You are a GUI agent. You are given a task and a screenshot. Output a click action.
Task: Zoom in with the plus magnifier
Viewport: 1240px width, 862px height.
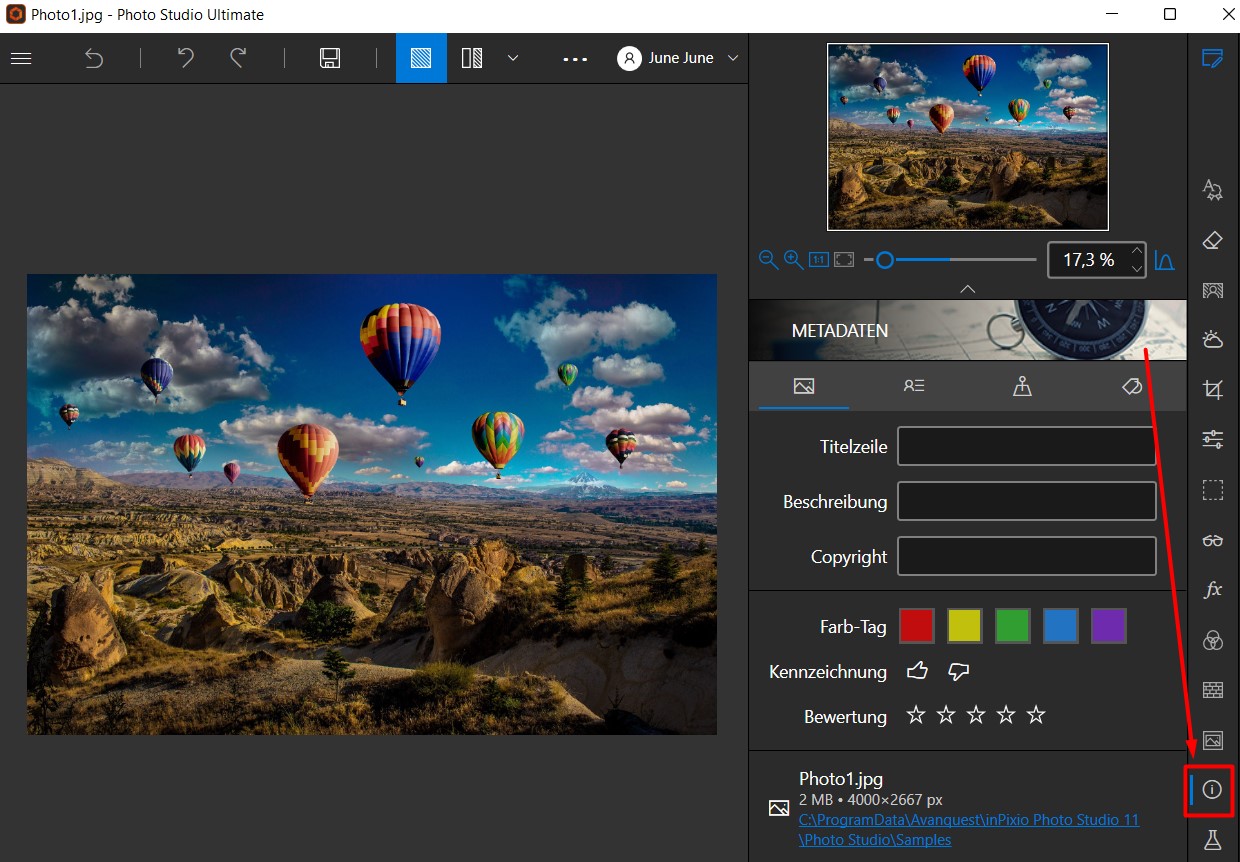[x=793, y=260]
